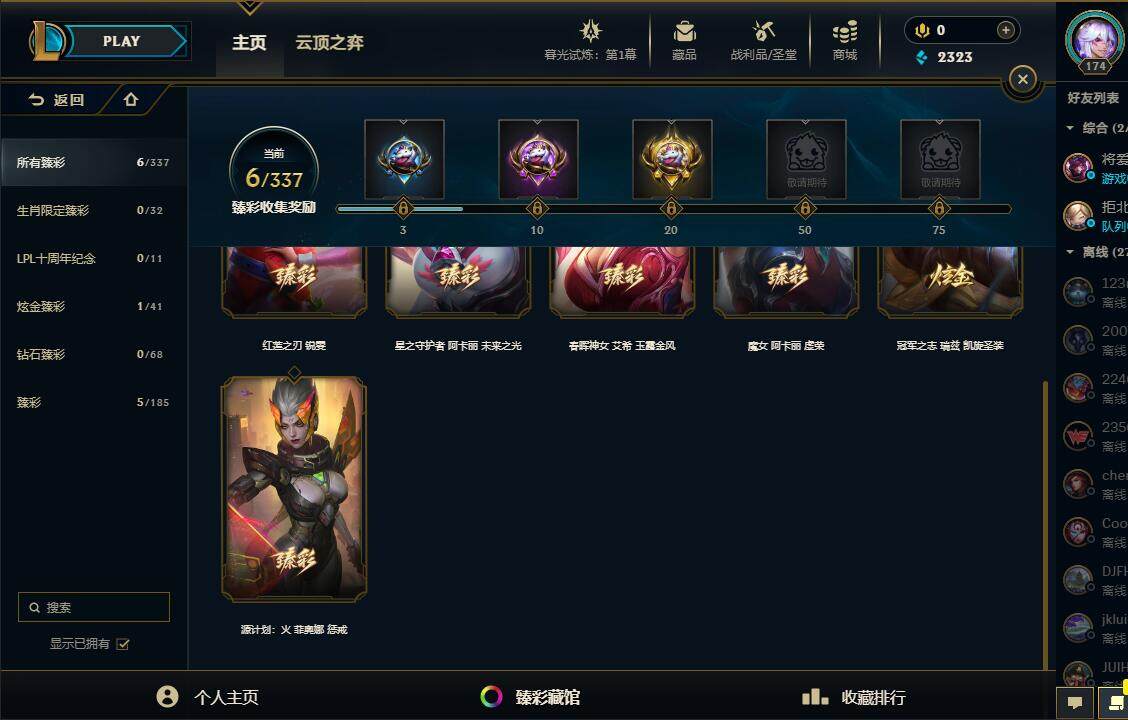This screenshot has height=720, width=1128.
Task: Click the 返回 back button
Action: (x=56, y=100)
